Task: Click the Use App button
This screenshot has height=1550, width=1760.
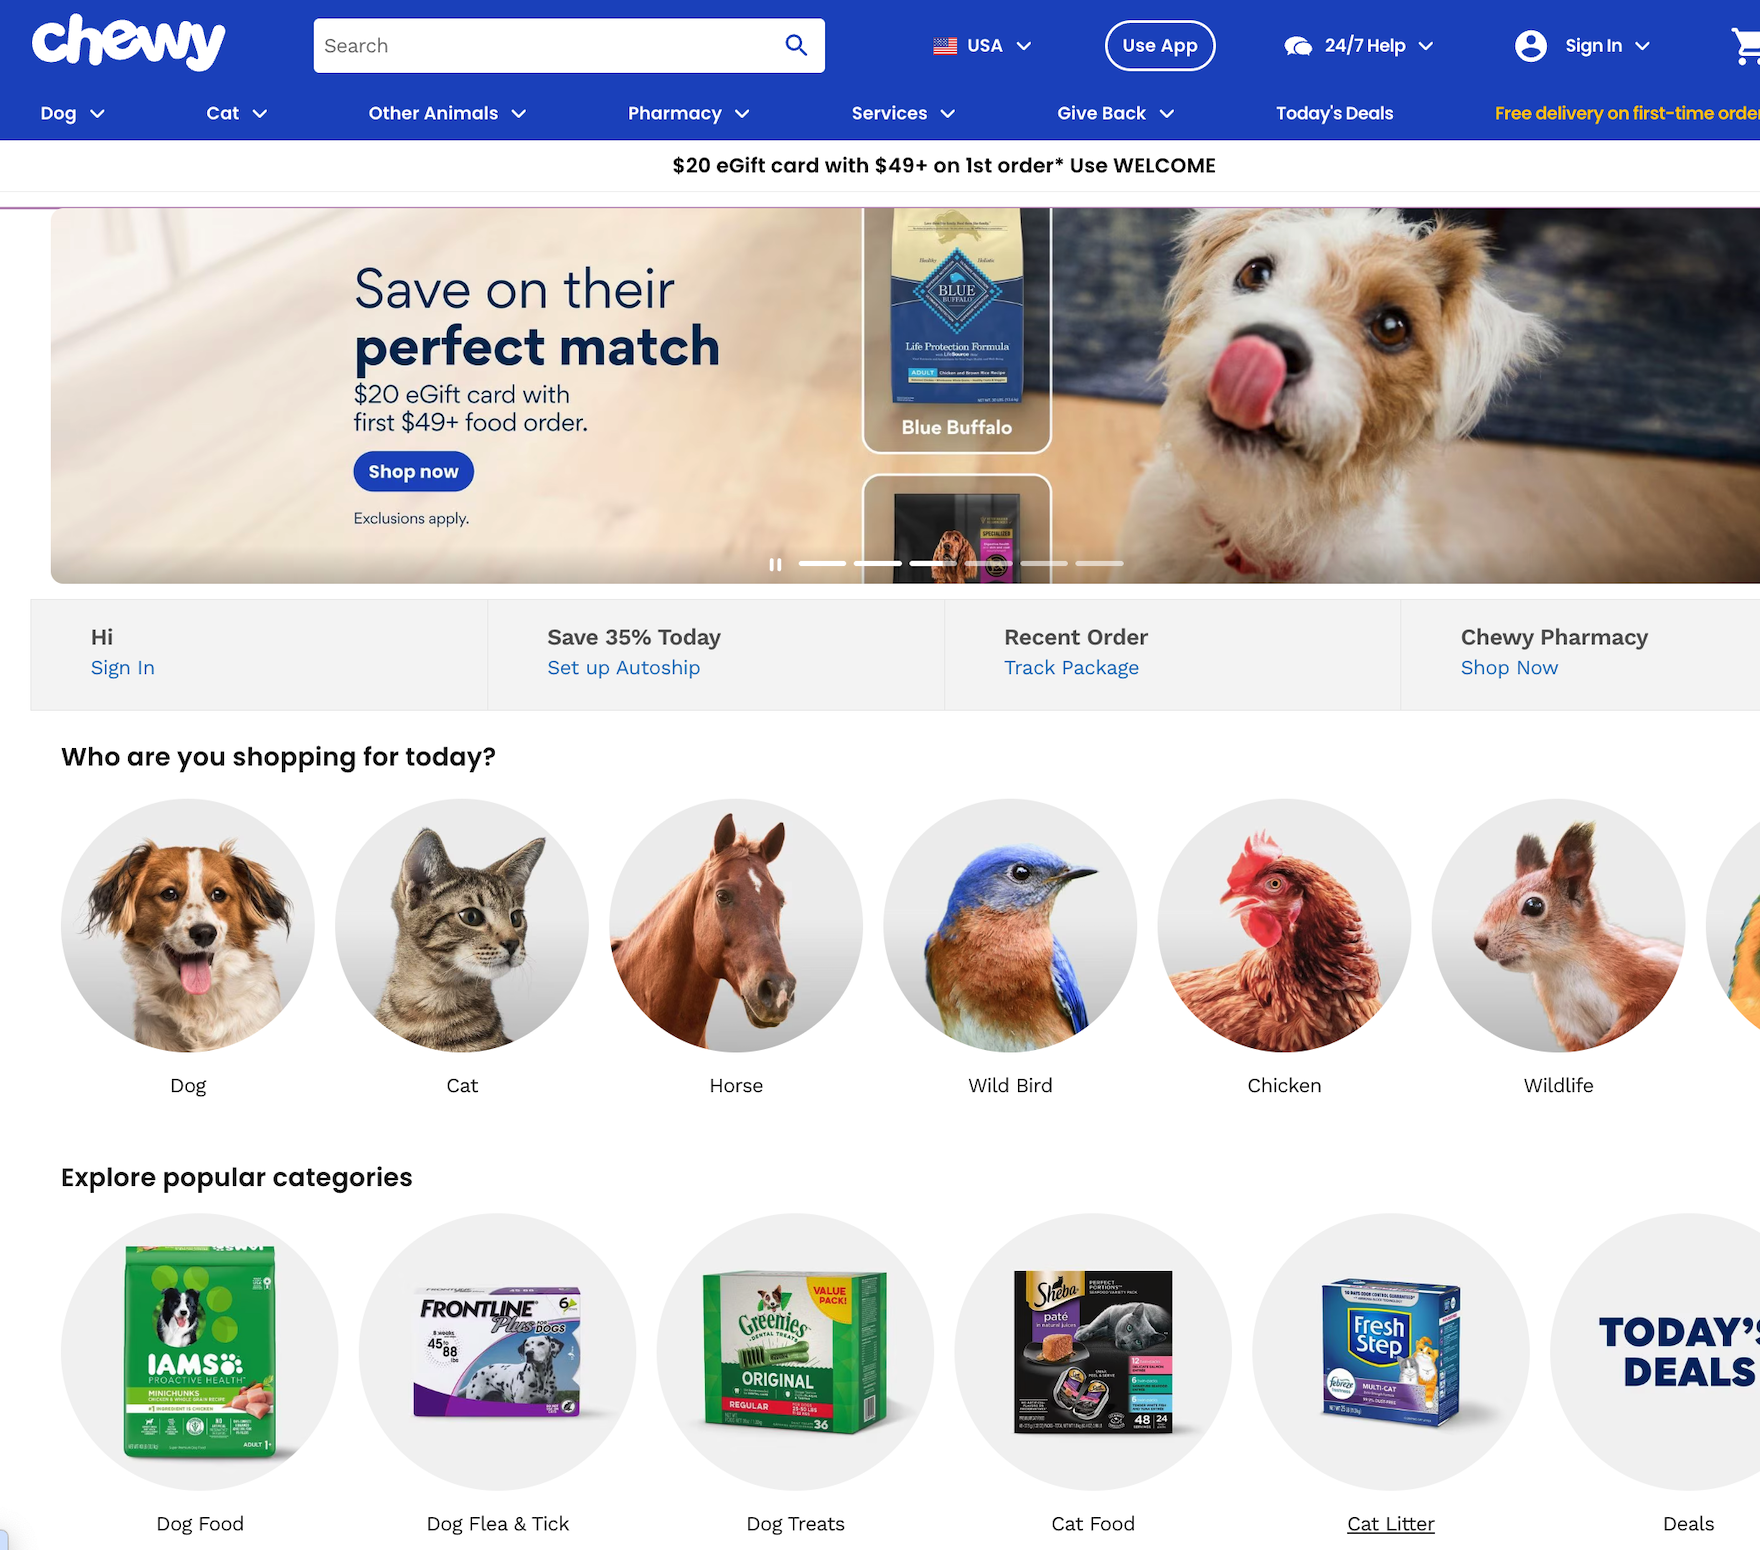Action: point(1160,46)
